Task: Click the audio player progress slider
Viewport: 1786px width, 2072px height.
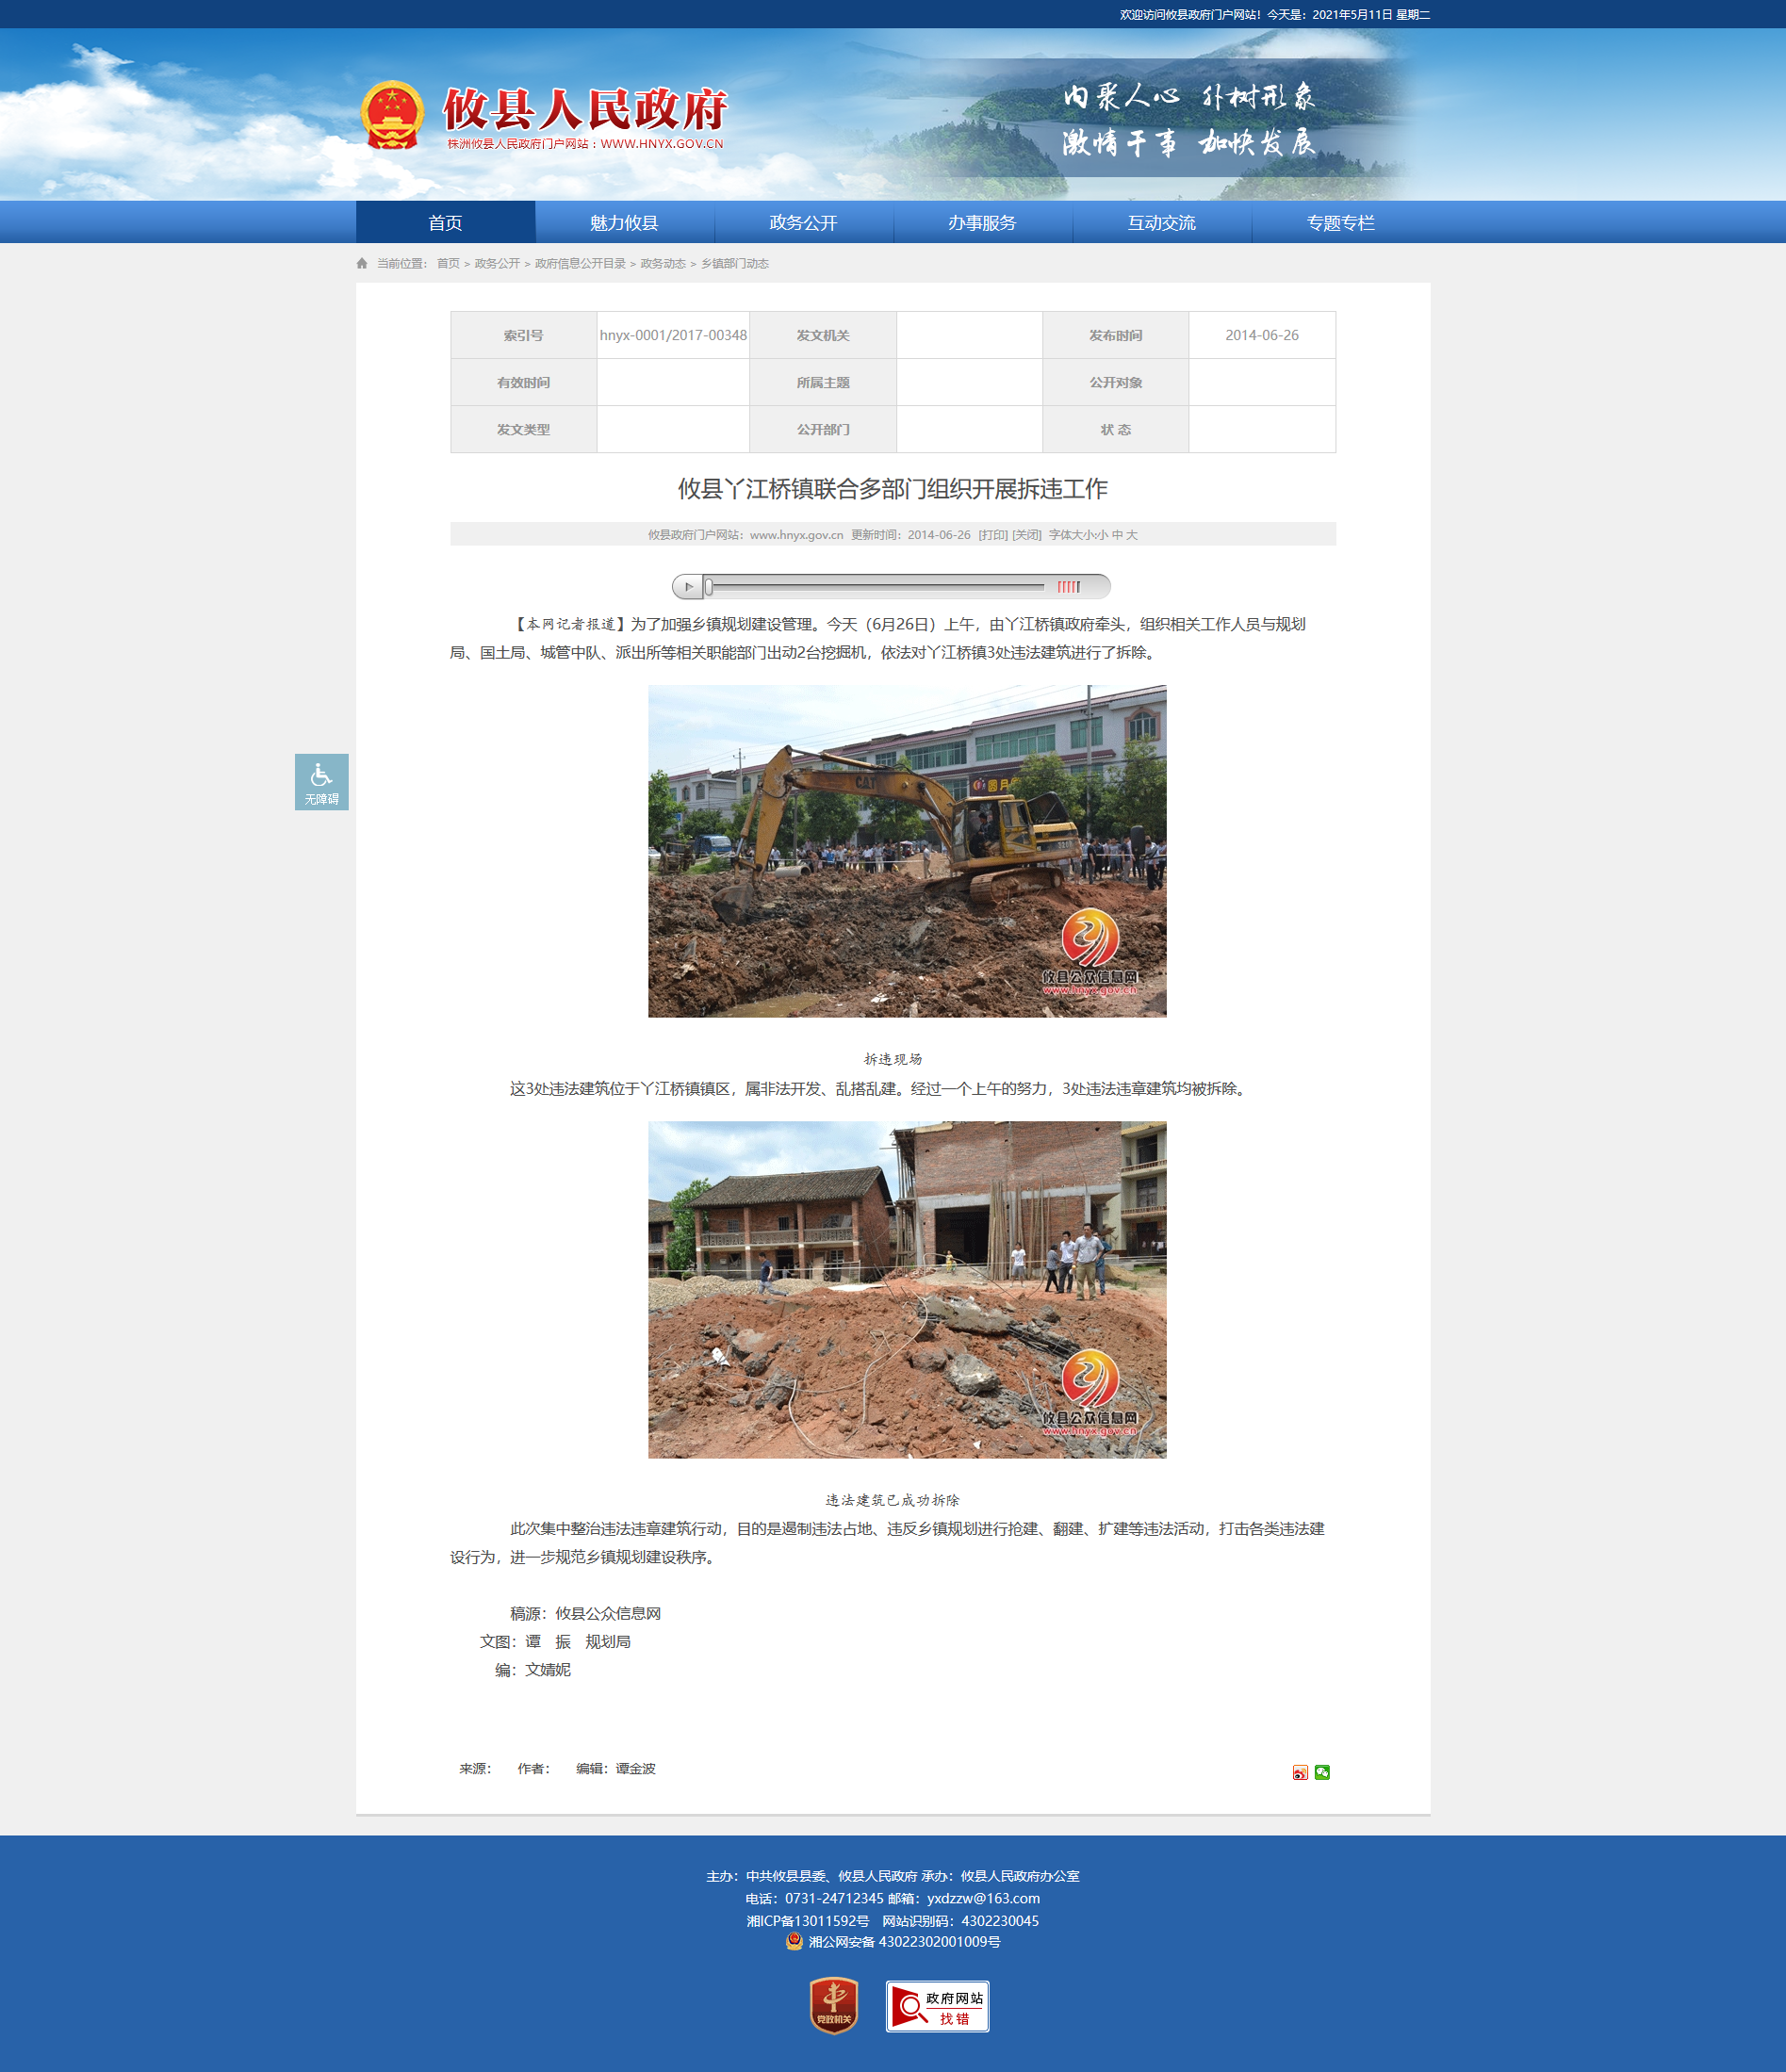Action: click(x=874, y=587)
